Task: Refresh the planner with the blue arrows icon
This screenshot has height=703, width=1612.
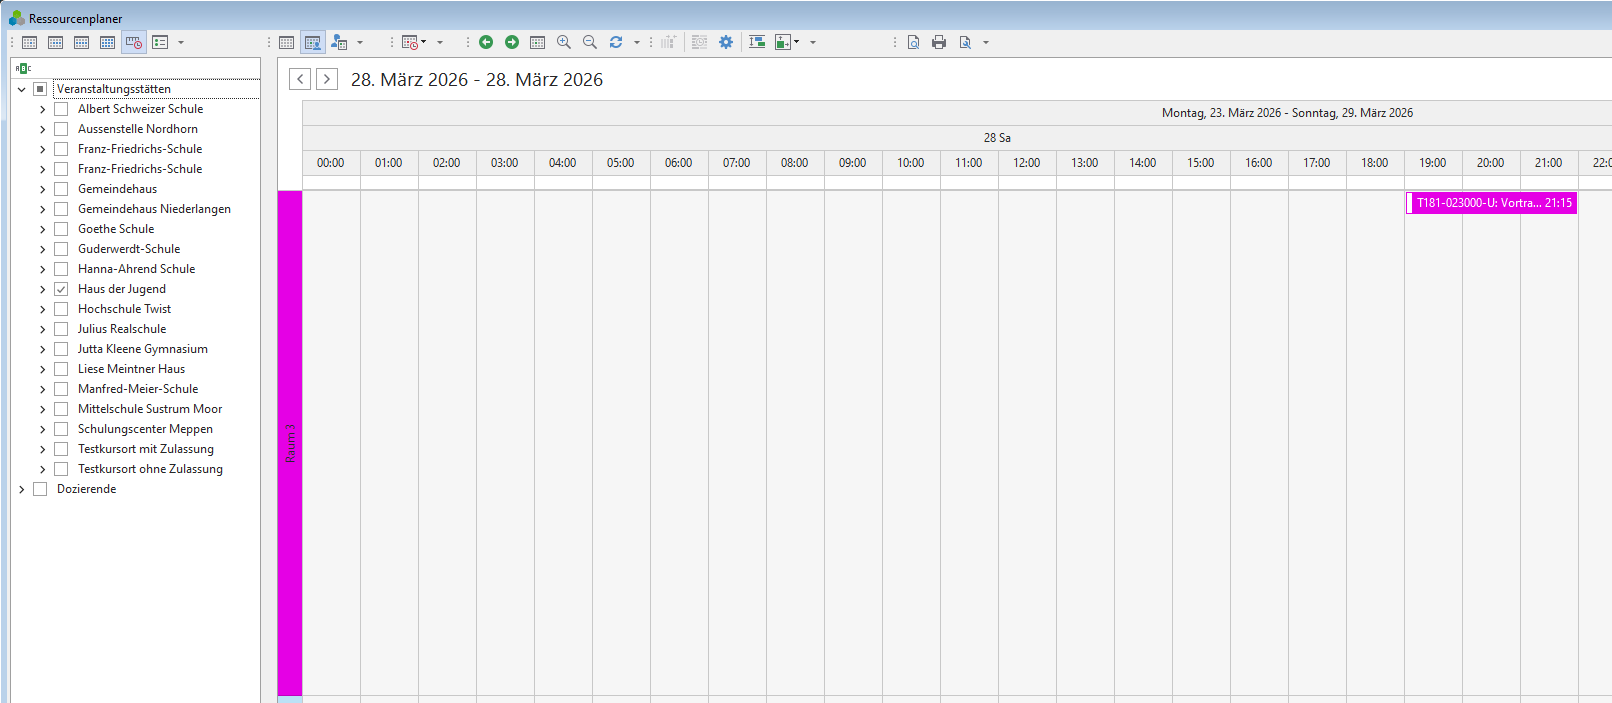Action: coord(616,42)
